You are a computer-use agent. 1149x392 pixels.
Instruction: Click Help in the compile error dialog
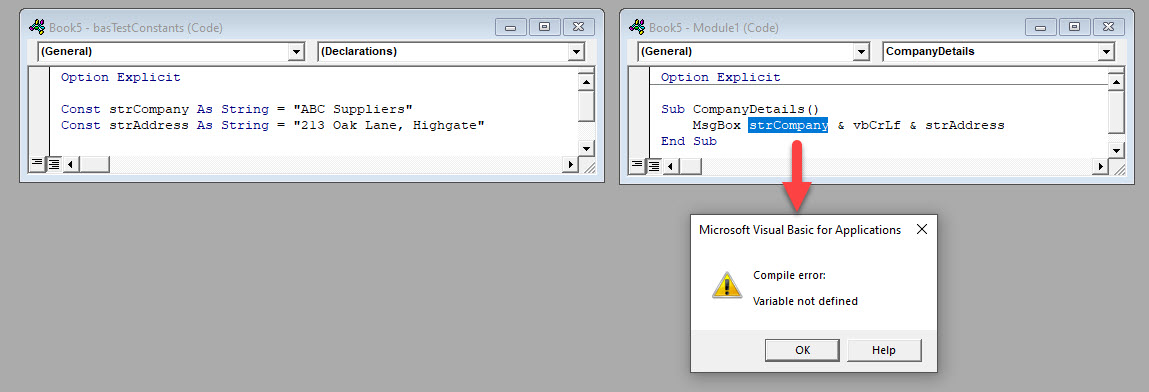(x=884, y=350)
